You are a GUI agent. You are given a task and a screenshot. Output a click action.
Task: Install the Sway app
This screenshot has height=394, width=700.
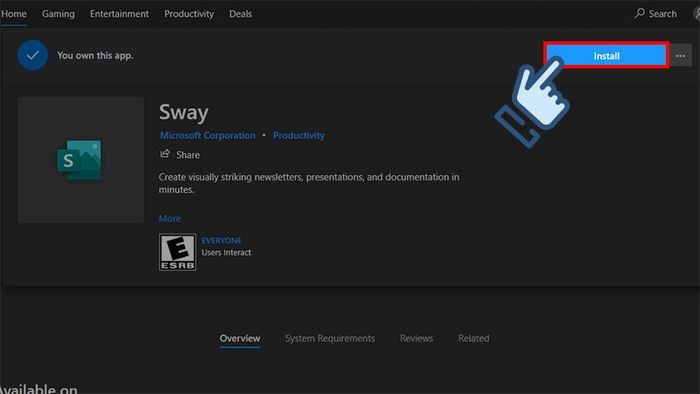(606, 56)
